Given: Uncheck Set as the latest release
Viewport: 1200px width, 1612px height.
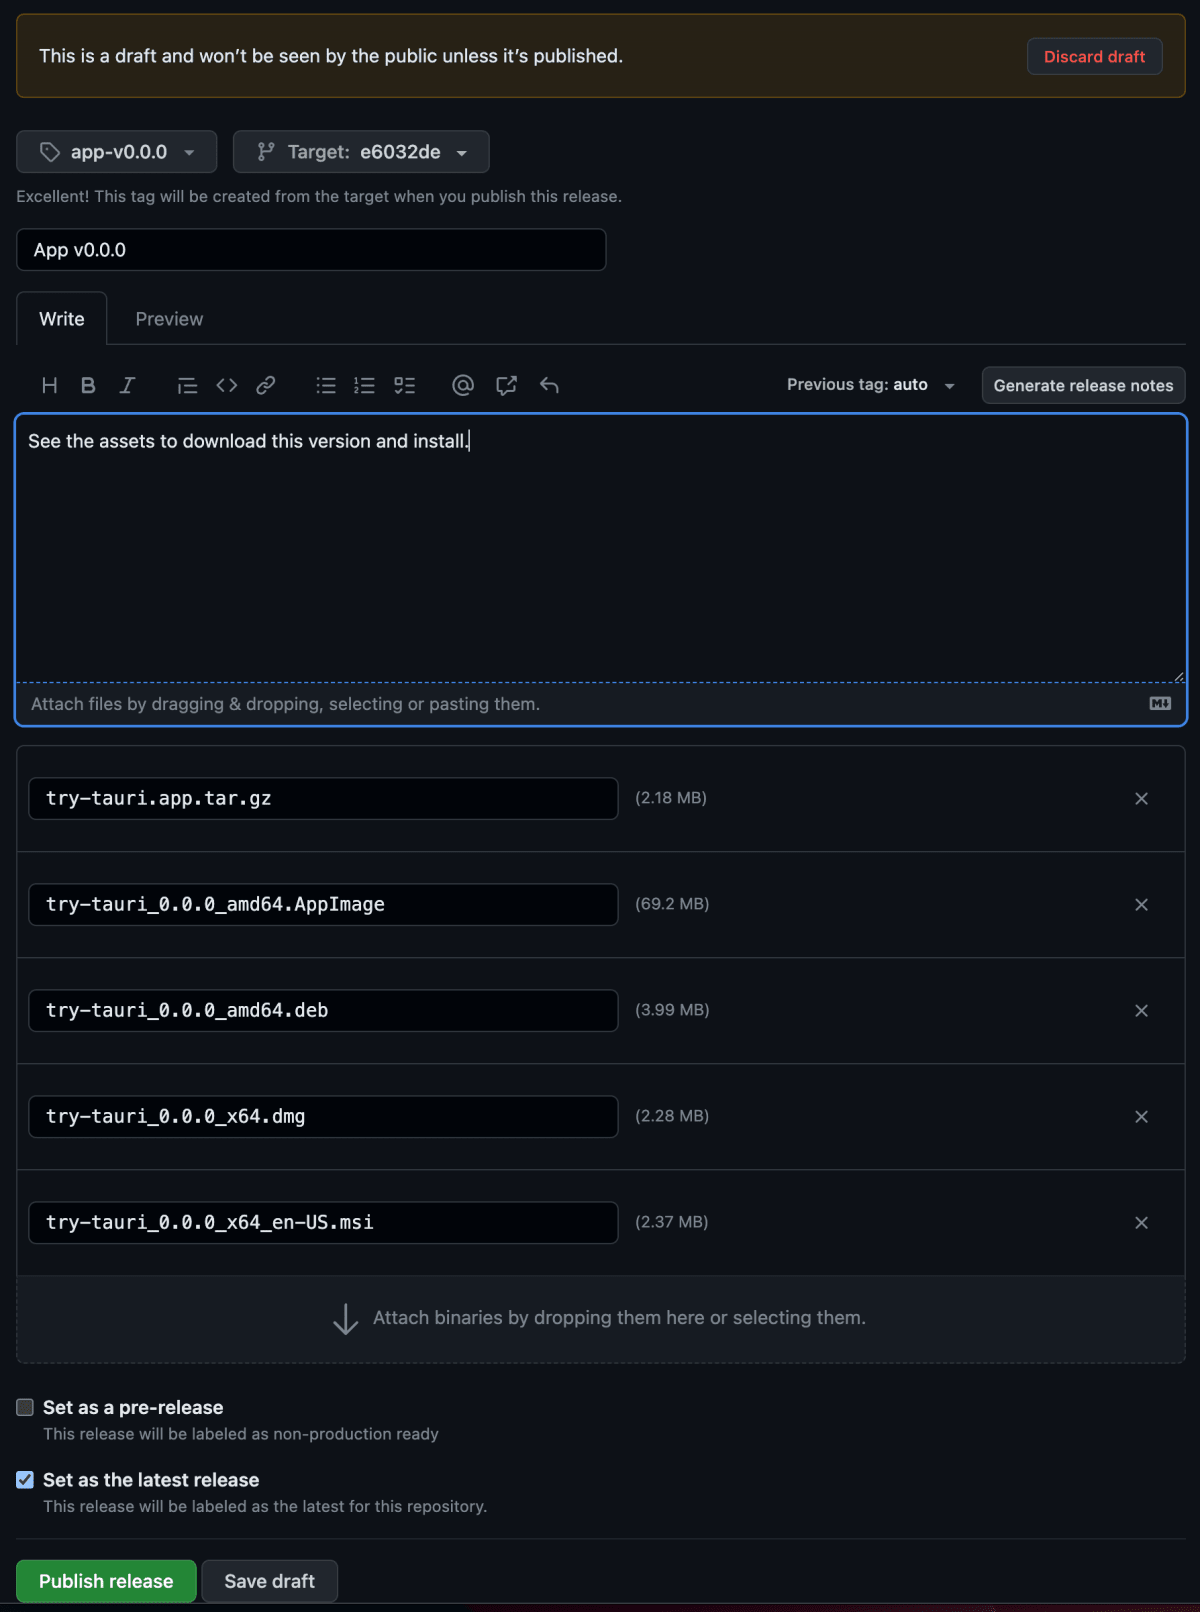Looking at the screenshot, I should [x=25, y=1479].
